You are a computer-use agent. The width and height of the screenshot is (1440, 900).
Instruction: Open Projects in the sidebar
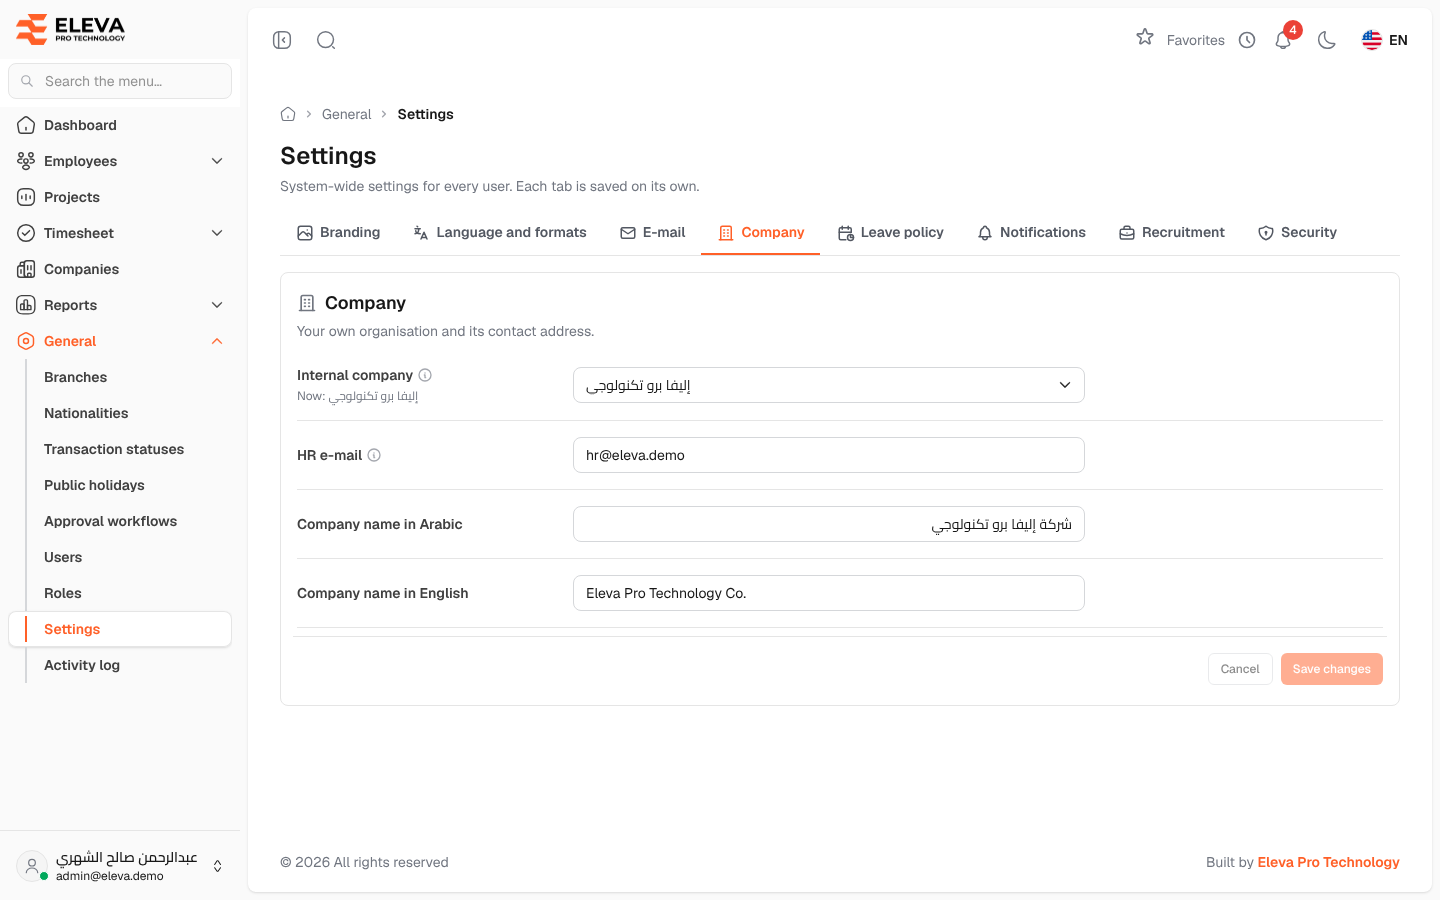(x=120, y=197)
